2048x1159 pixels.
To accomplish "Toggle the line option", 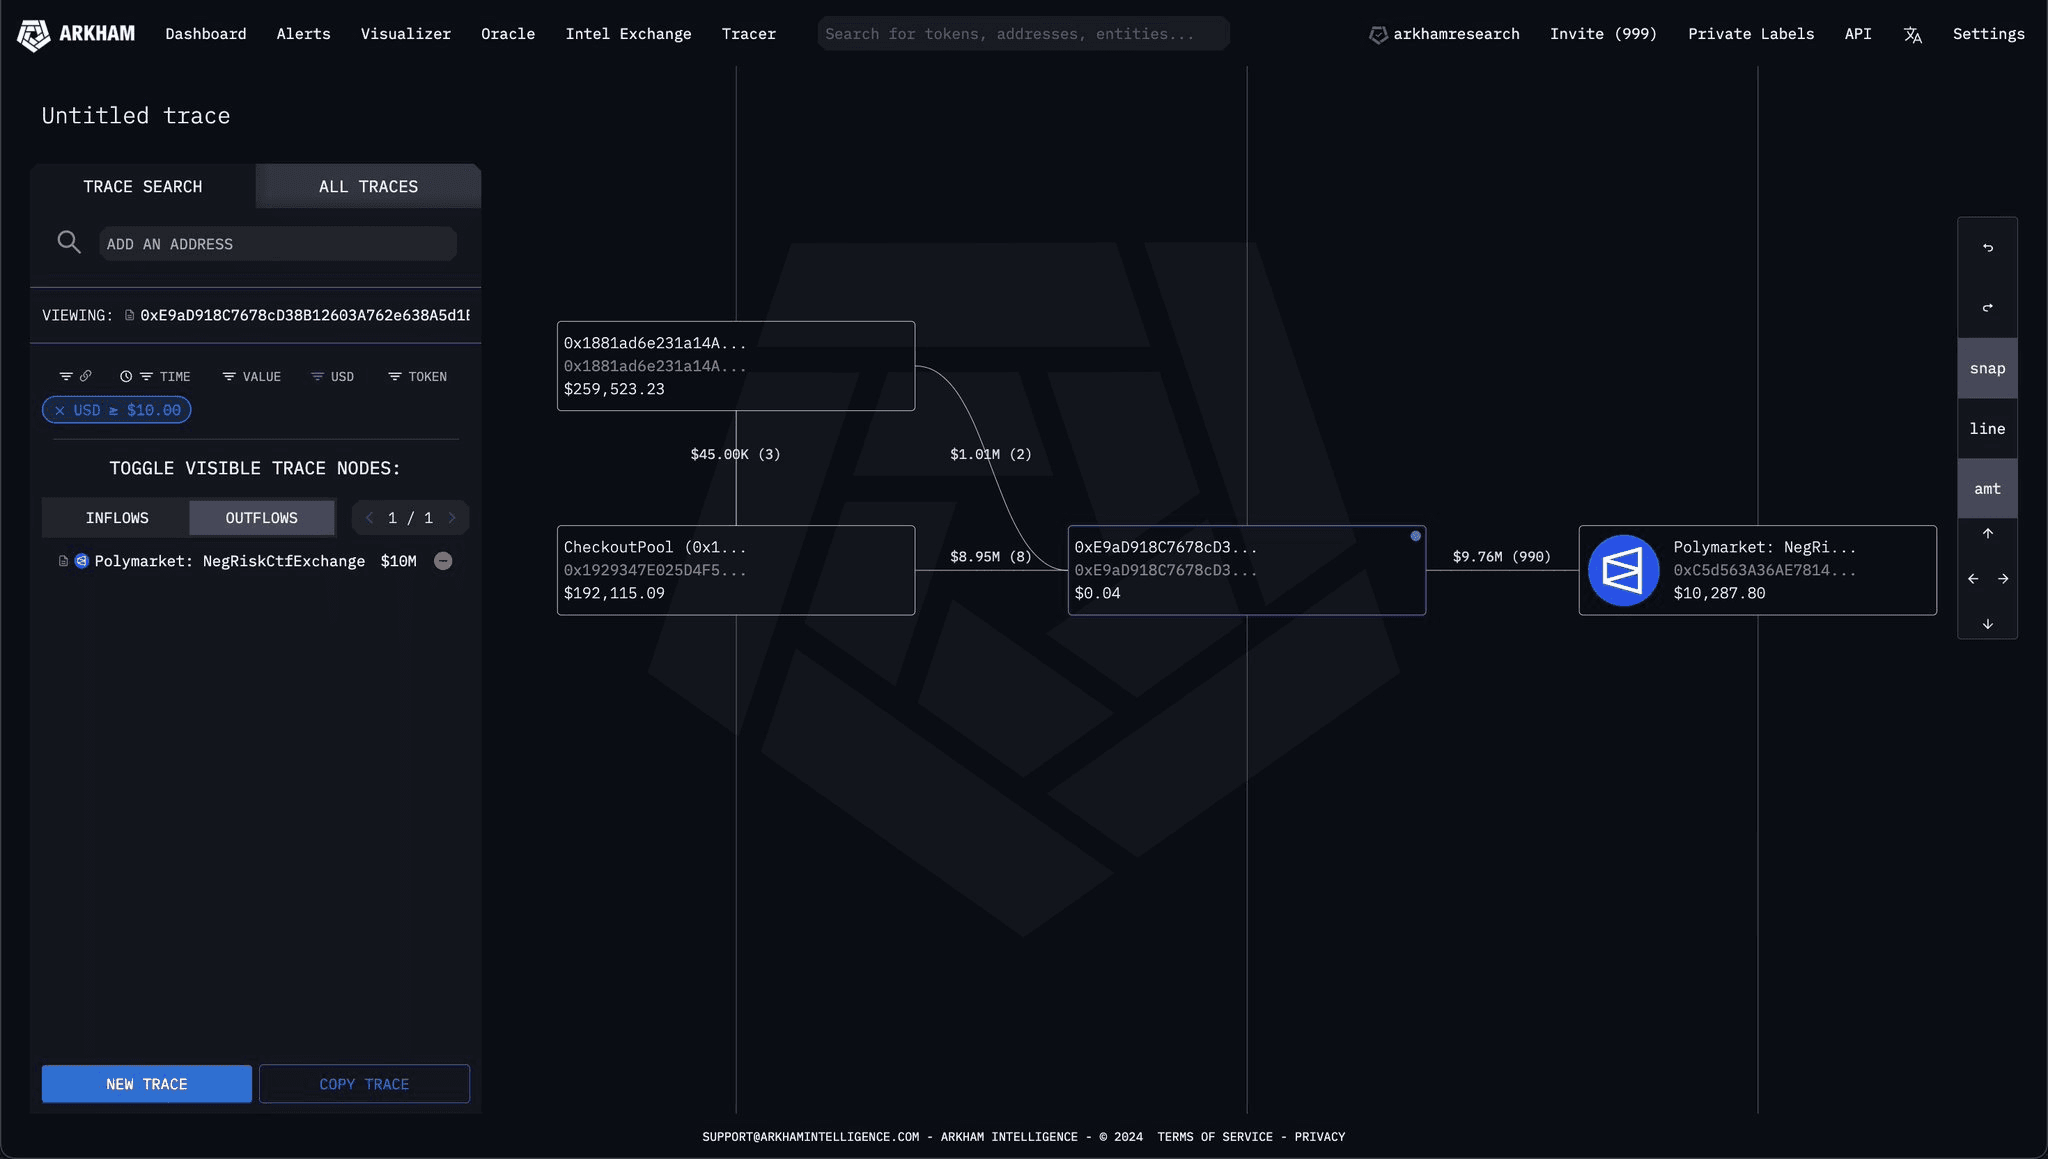I will pyautogui.click(x=1987, y=428).
